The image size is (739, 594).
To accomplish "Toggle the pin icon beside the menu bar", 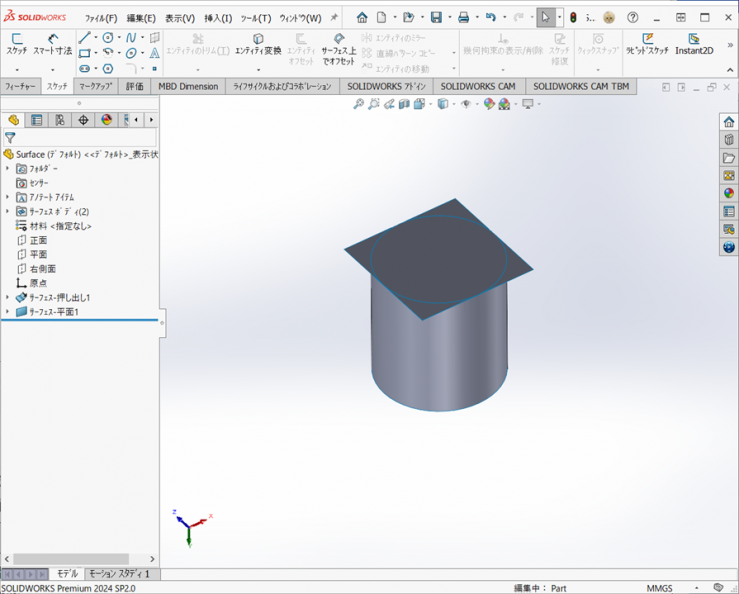I will tap(334, 17).
